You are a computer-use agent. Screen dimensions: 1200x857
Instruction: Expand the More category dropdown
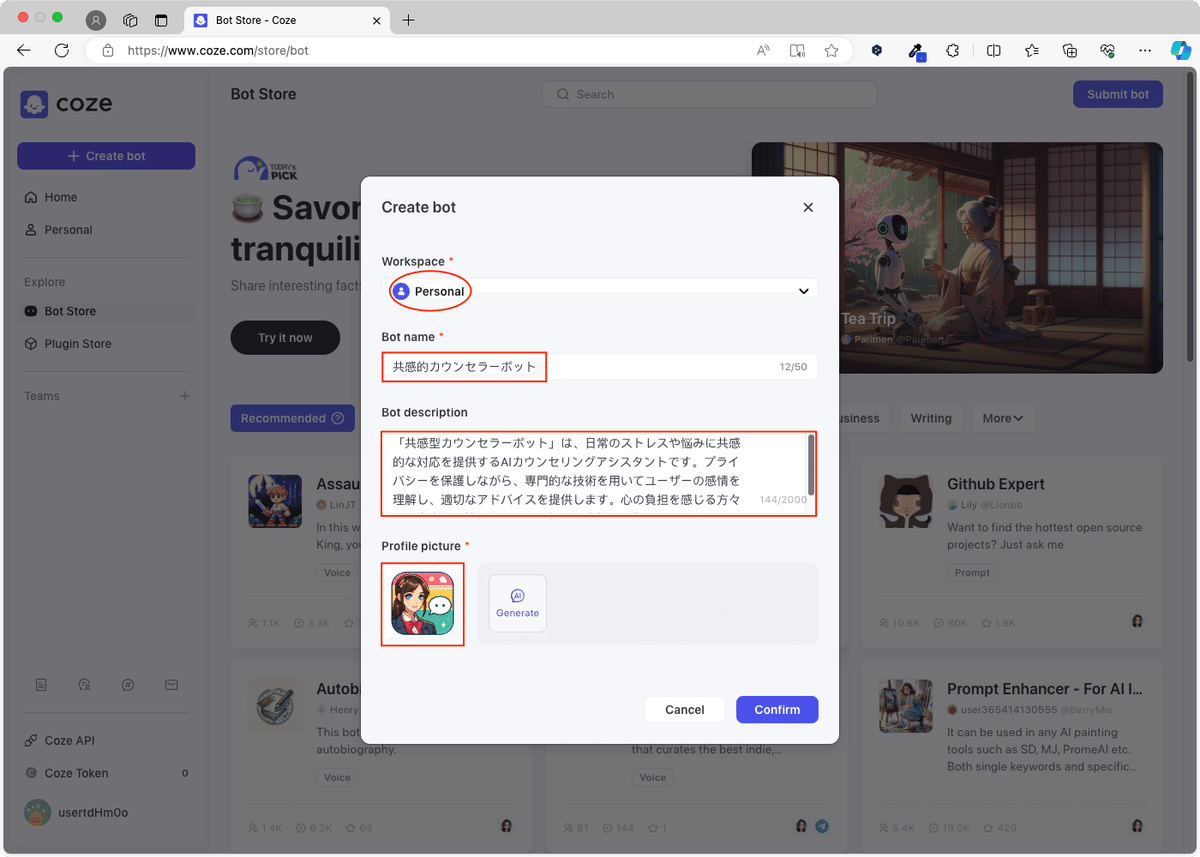pos(1003,418)
